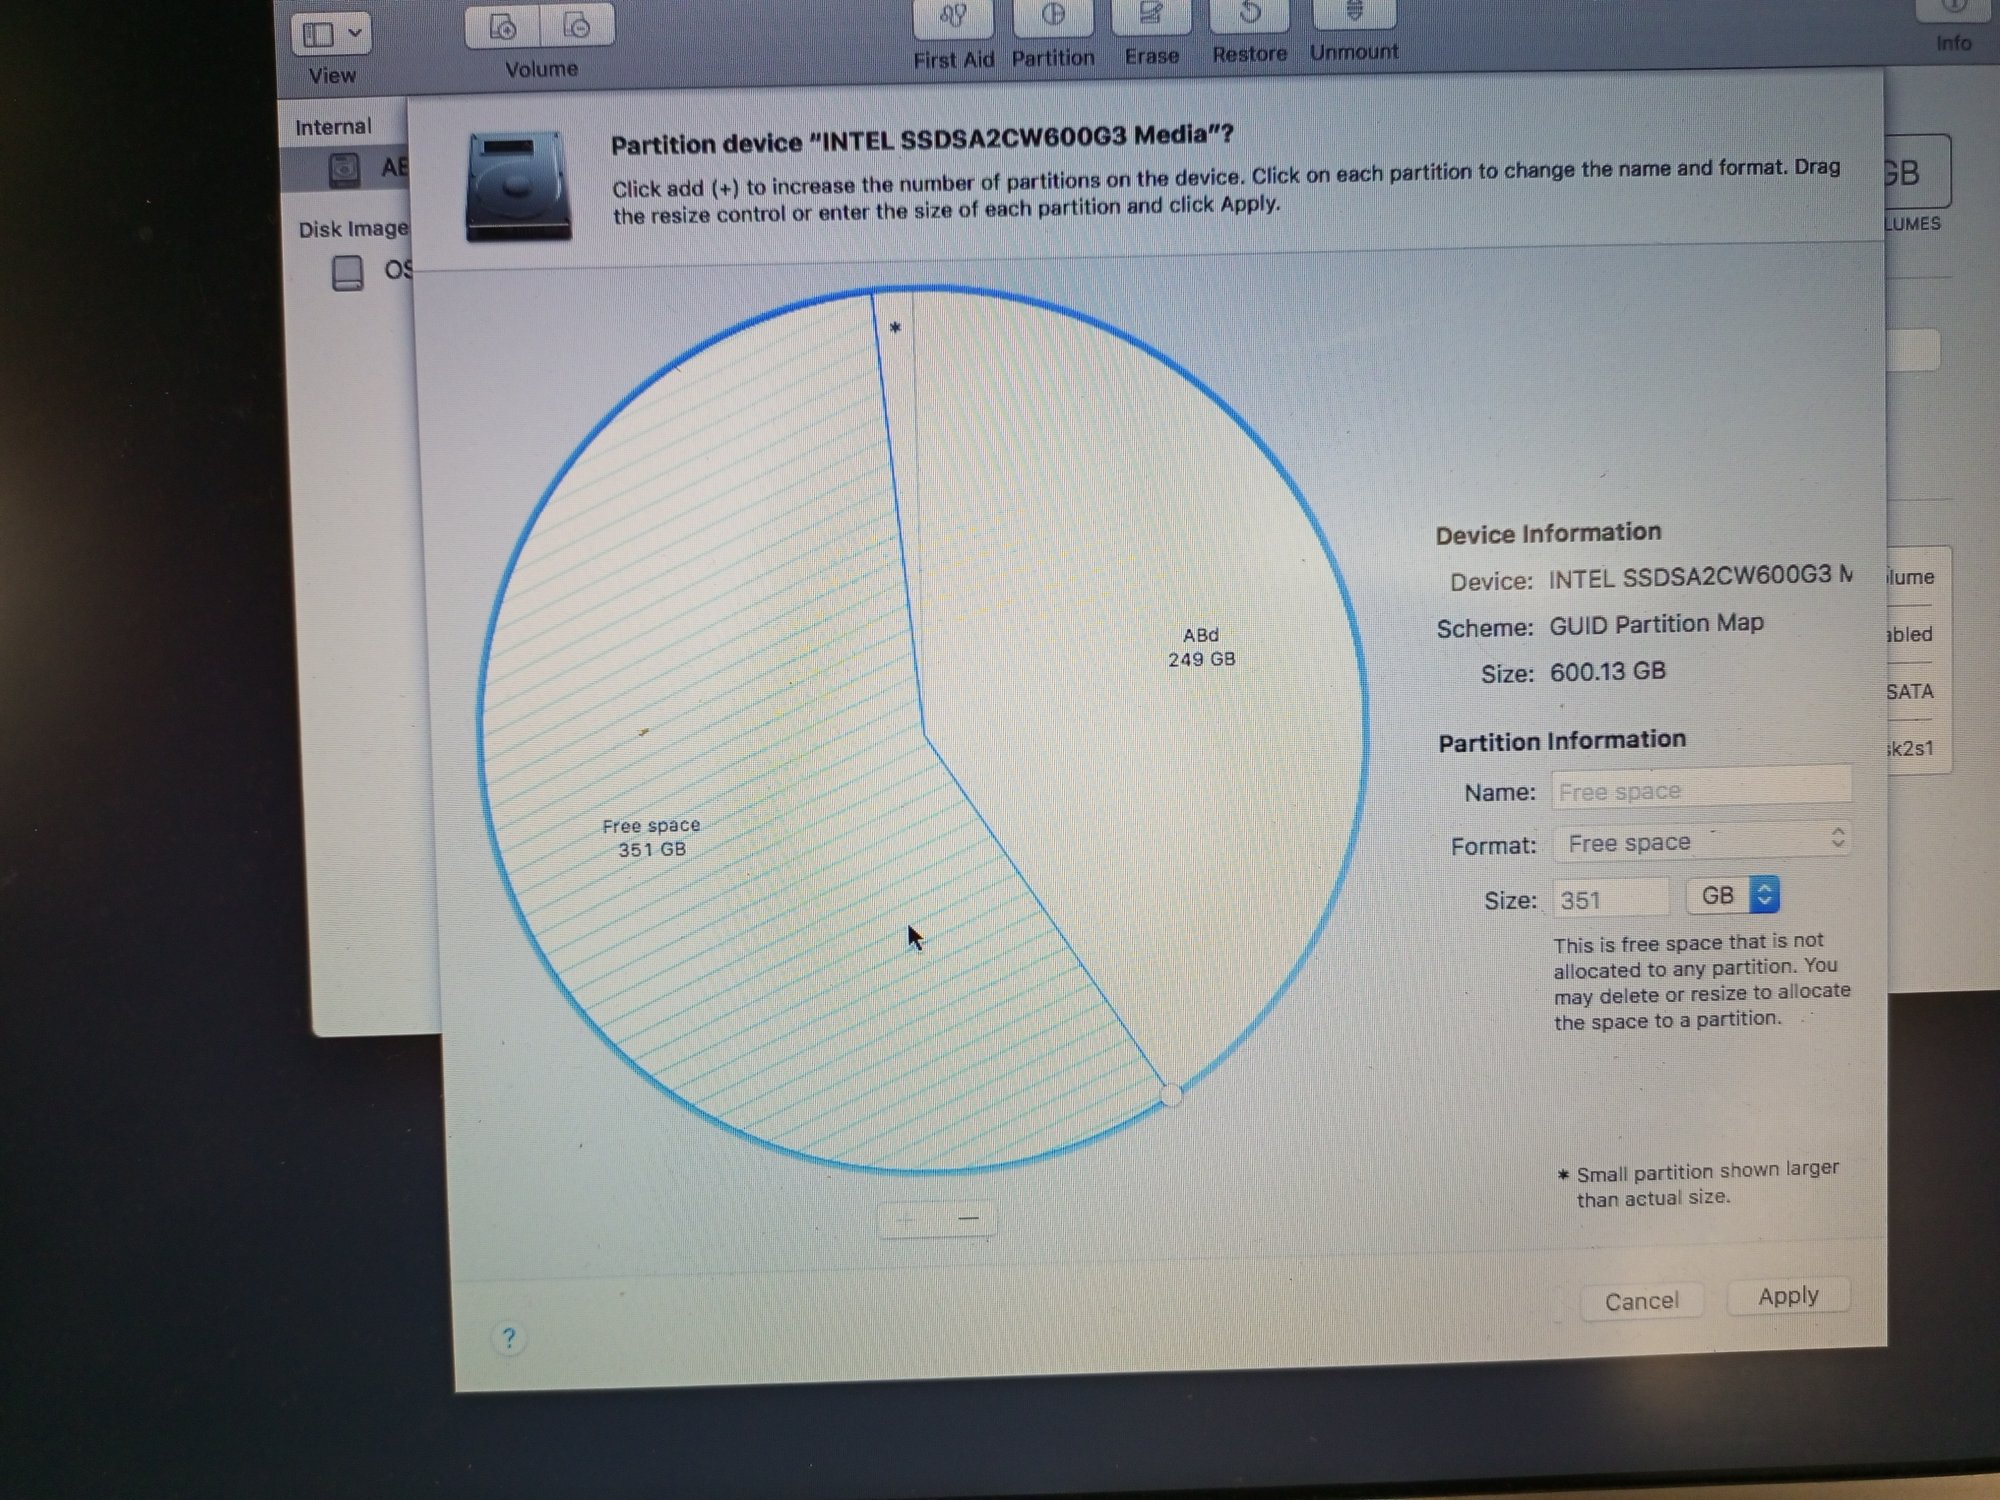Click the Info toolbar button

[x=1955, y=10]
